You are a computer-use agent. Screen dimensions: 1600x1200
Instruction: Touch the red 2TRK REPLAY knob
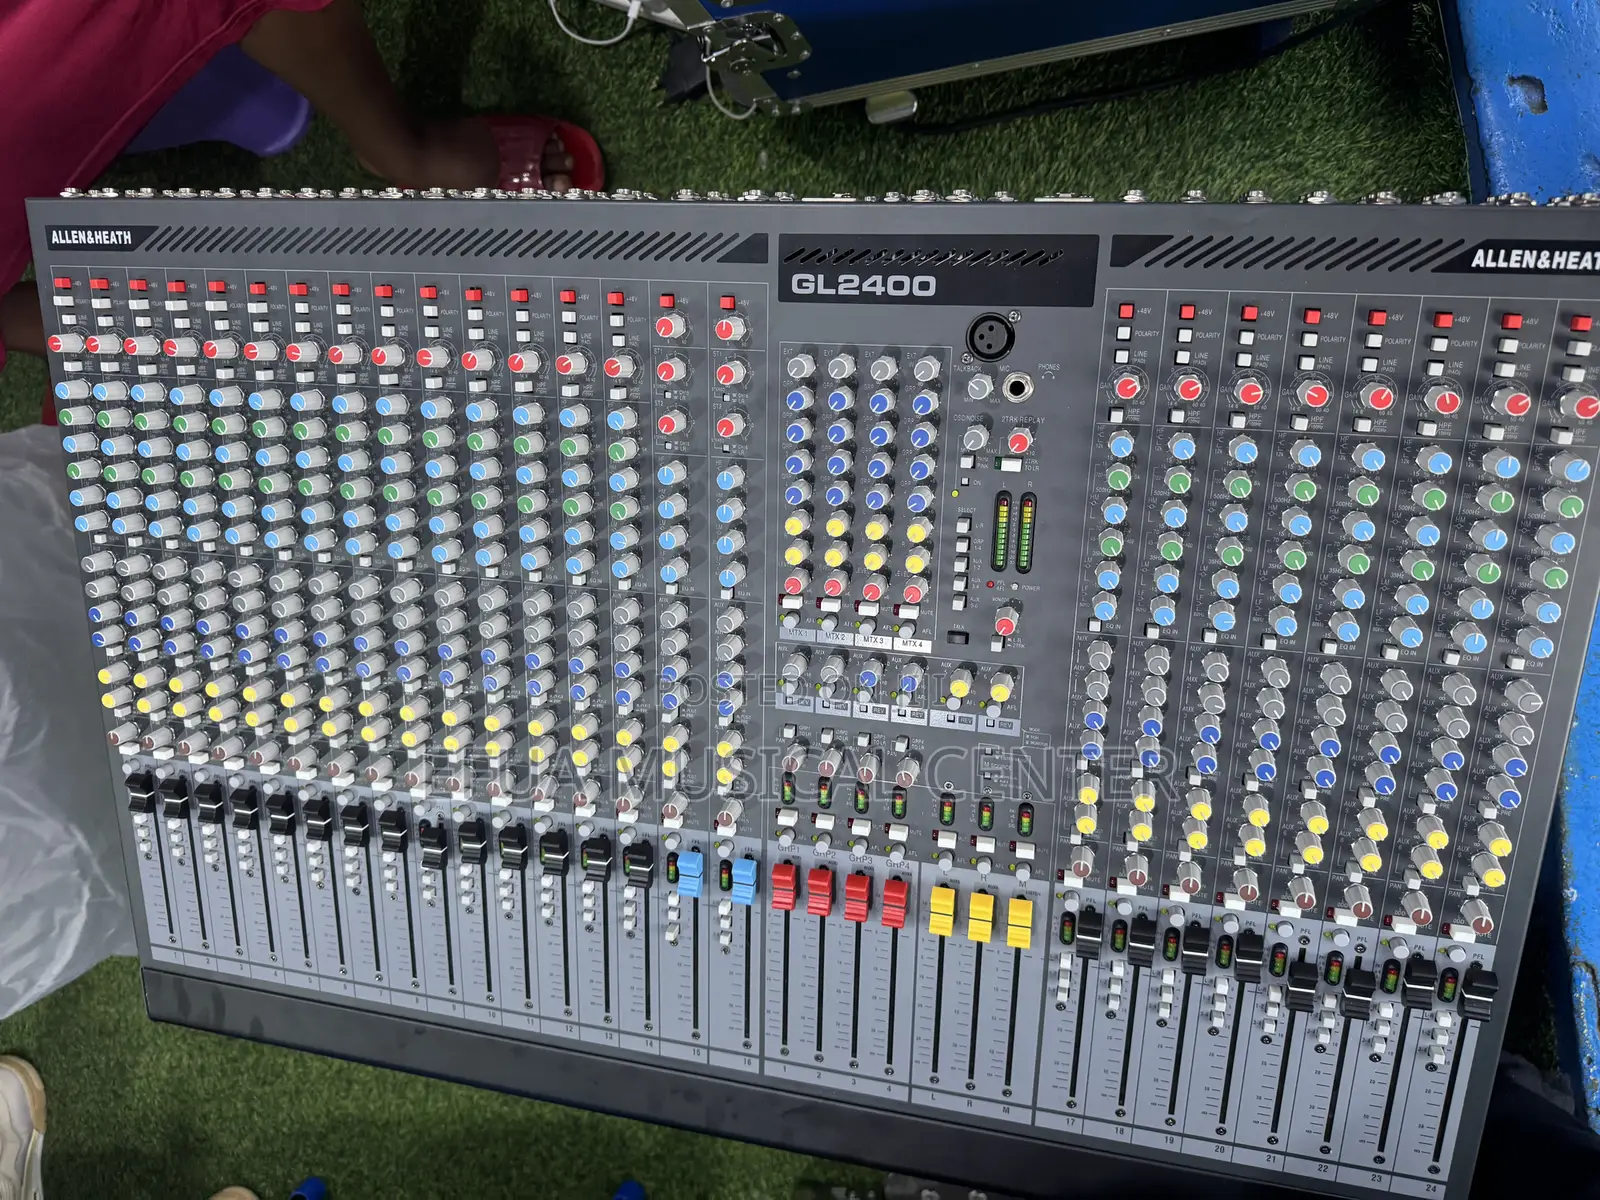click(1019, 441)
